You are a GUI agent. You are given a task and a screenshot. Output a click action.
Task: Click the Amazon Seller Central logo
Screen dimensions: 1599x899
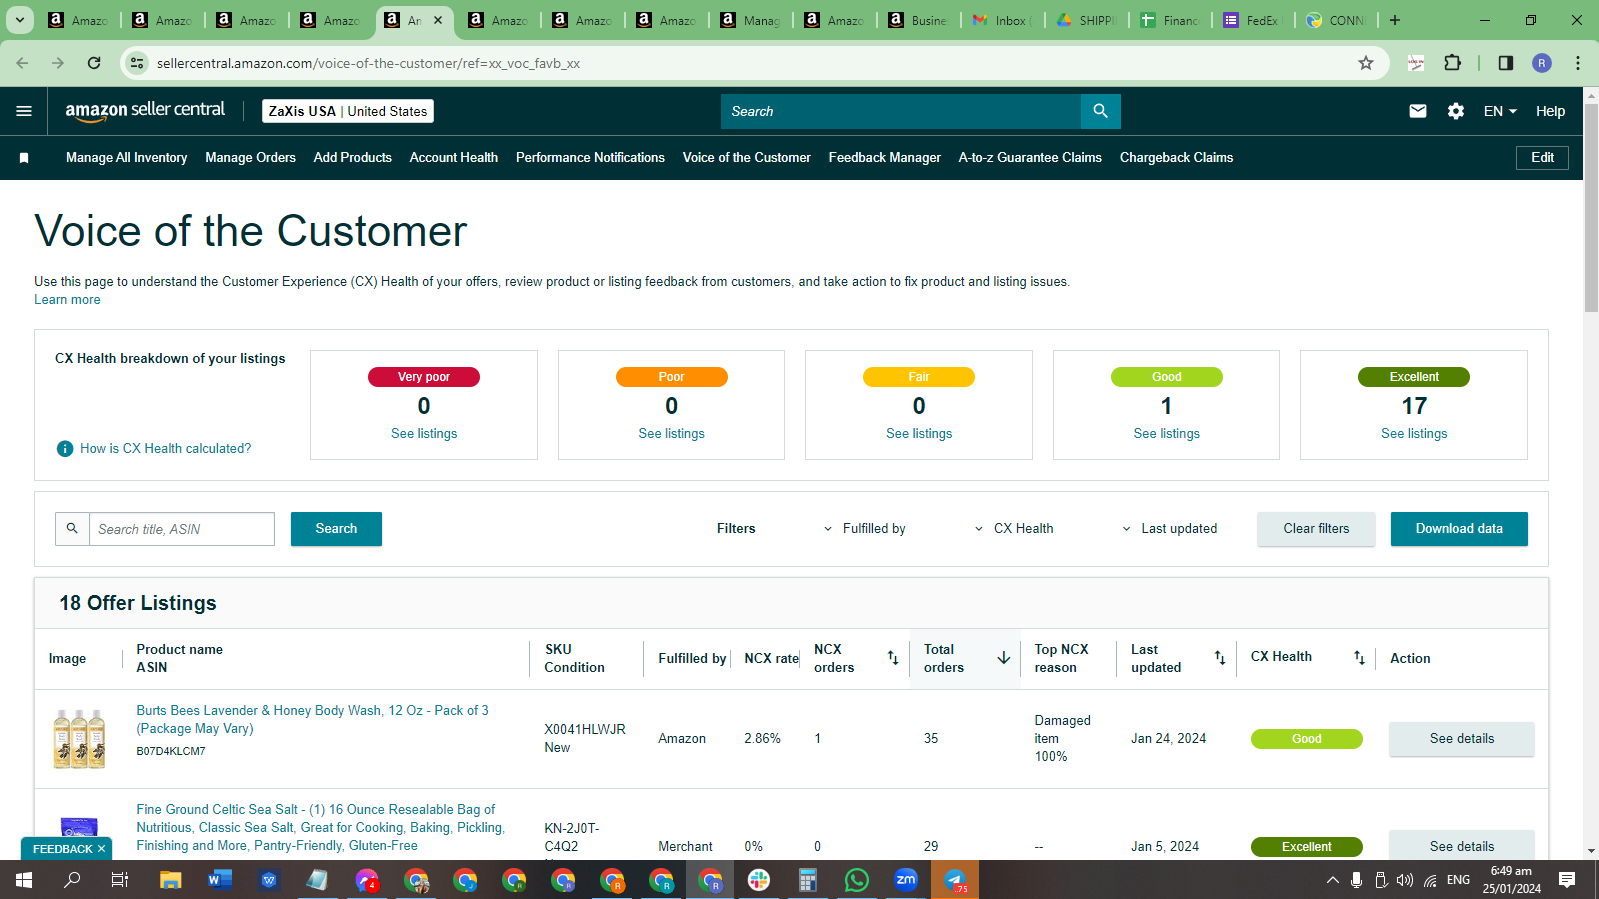tap(145, 111)
